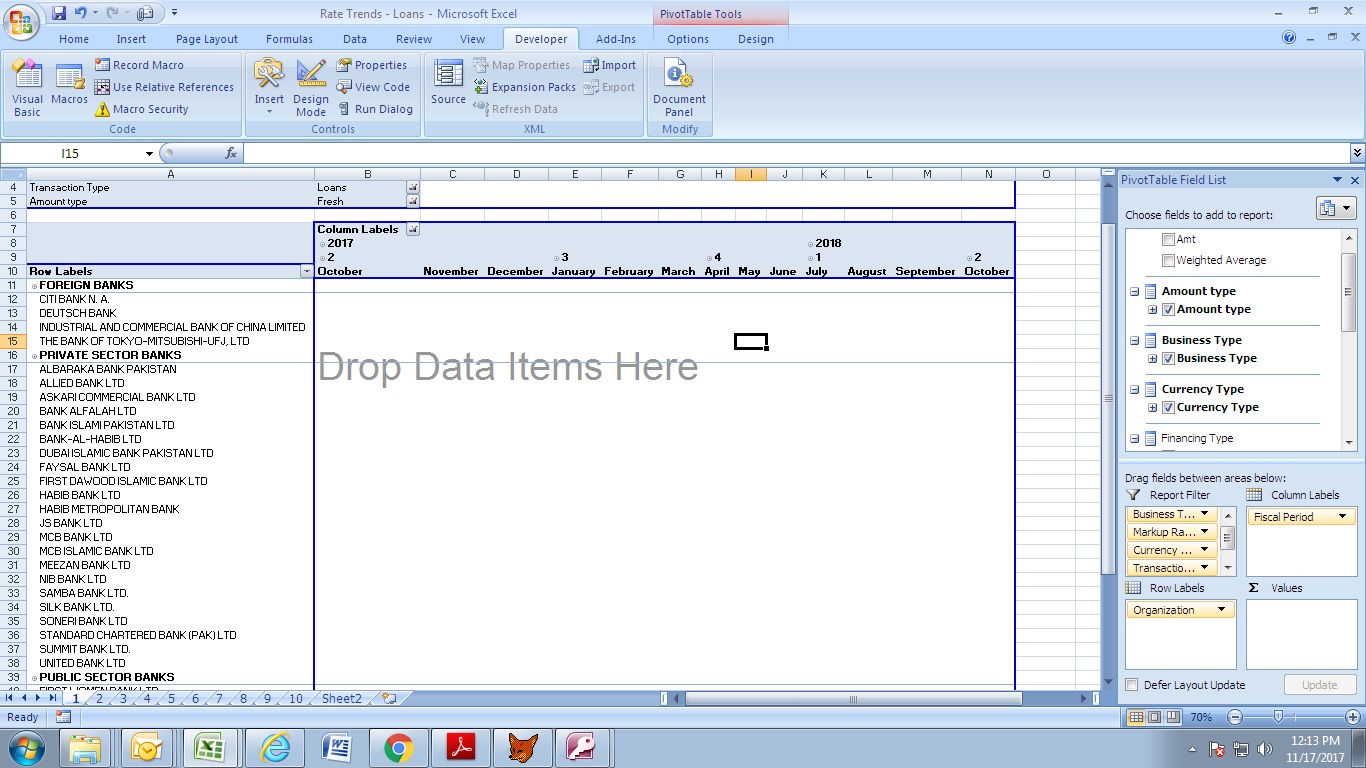Enable Defer Layout Update
The width and height of the screenshot is (1366, 768).
click(x=1132, y=685)
